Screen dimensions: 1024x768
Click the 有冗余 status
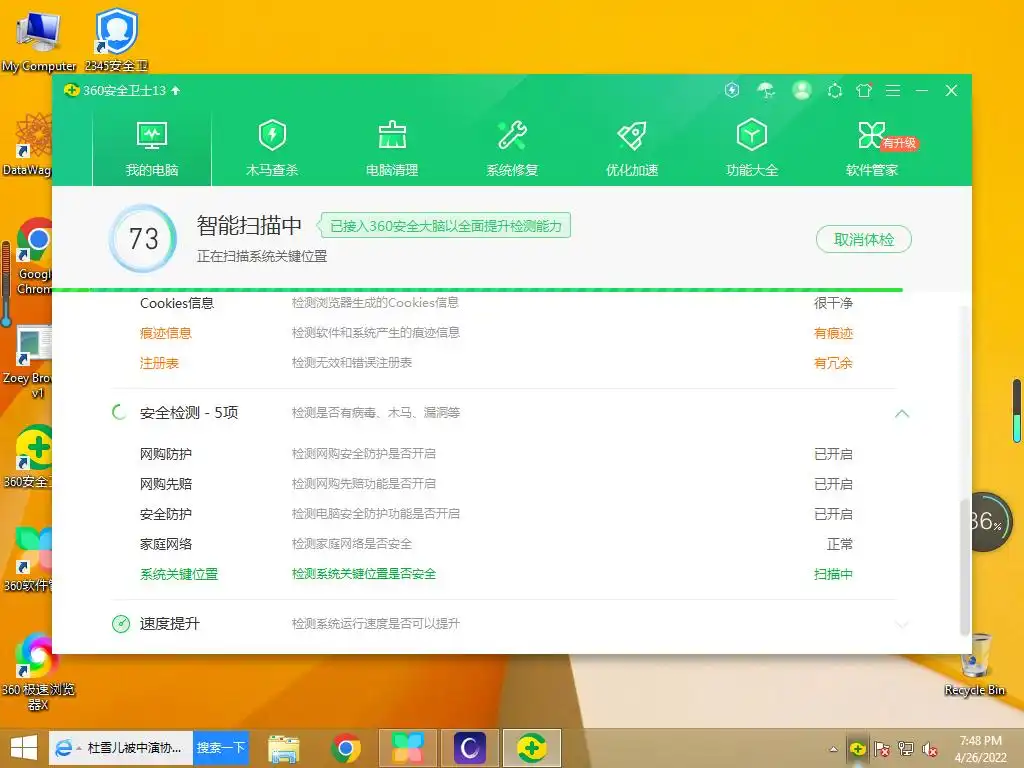click(x=833, y=364)
